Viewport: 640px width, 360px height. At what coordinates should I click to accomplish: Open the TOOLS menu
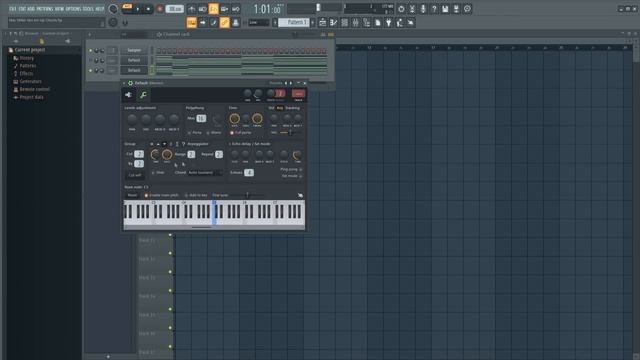[88, 9]
